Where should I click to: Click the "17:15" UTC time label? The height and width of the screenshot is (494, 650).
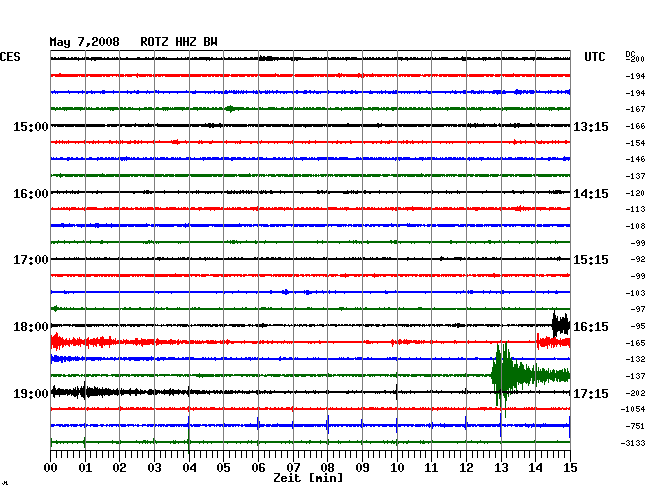point(591,393)
